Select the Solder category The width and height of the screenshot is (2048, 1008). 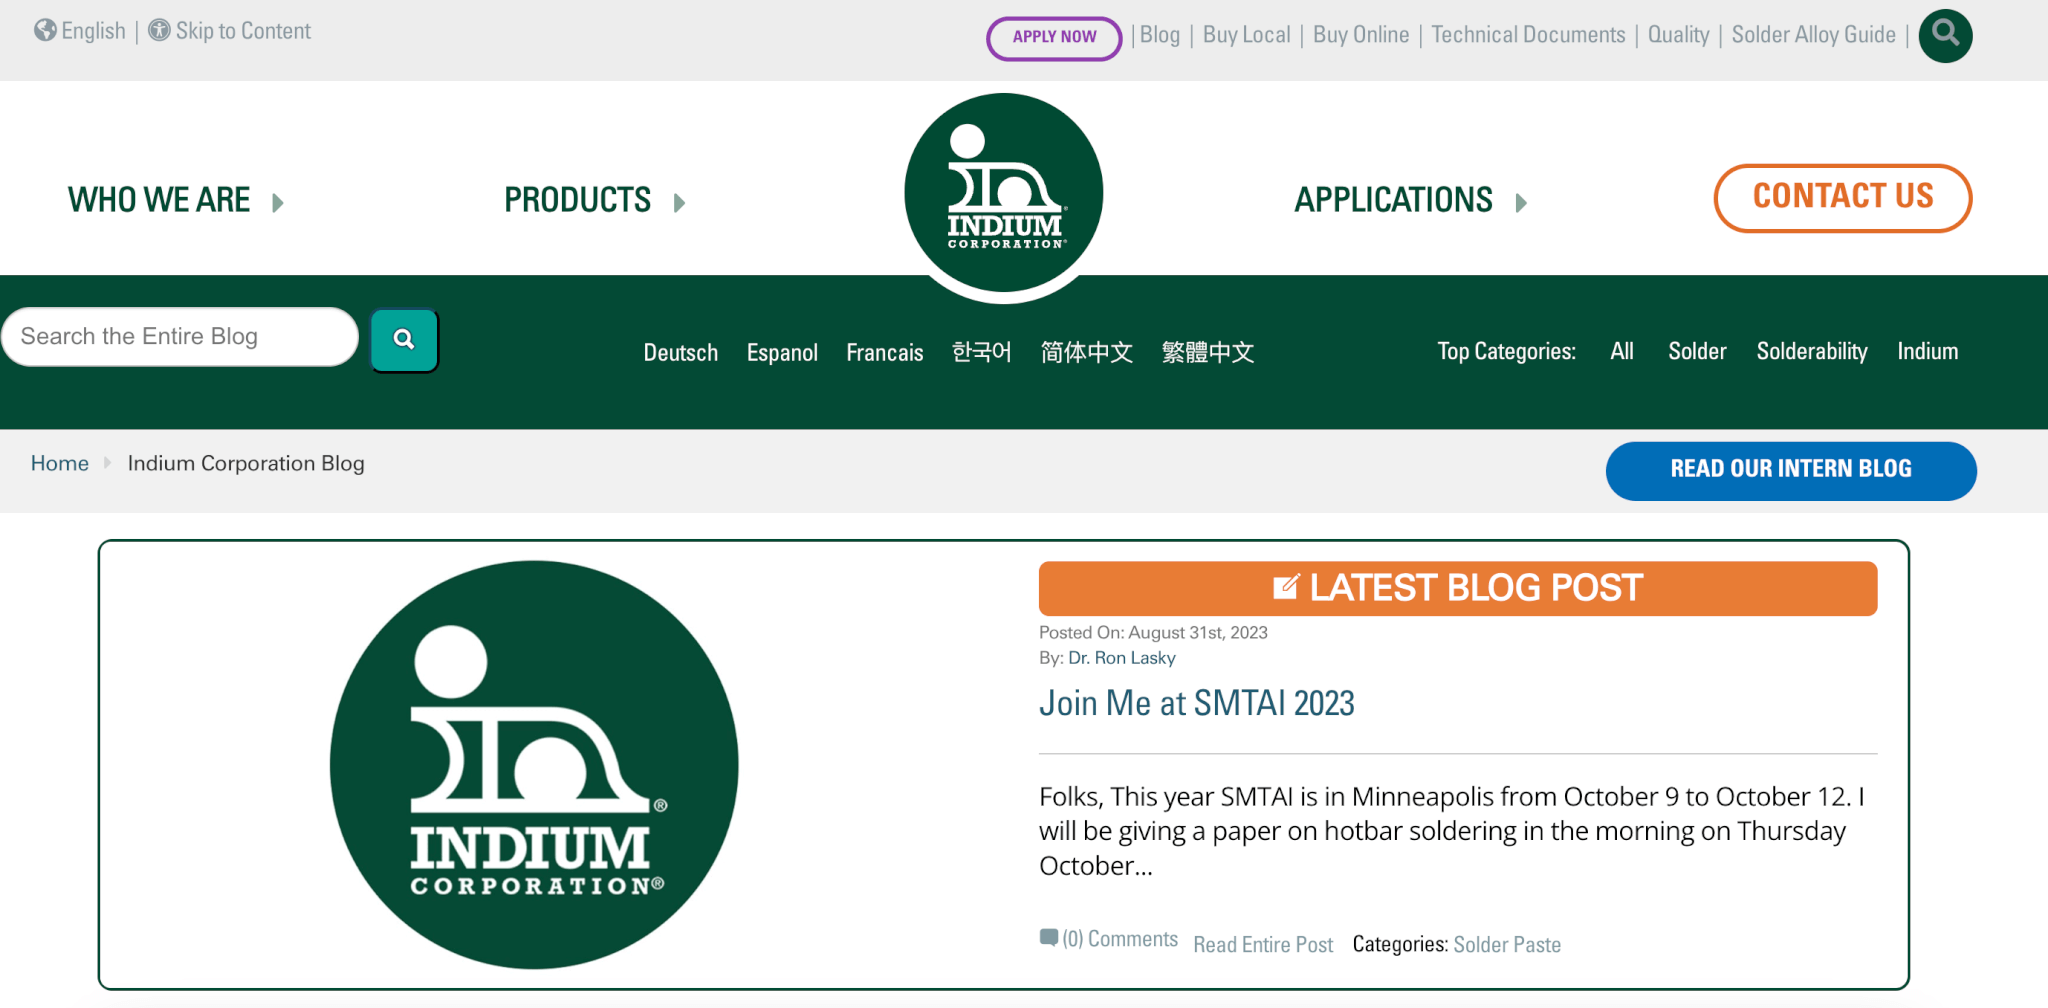pos(1697,351)
